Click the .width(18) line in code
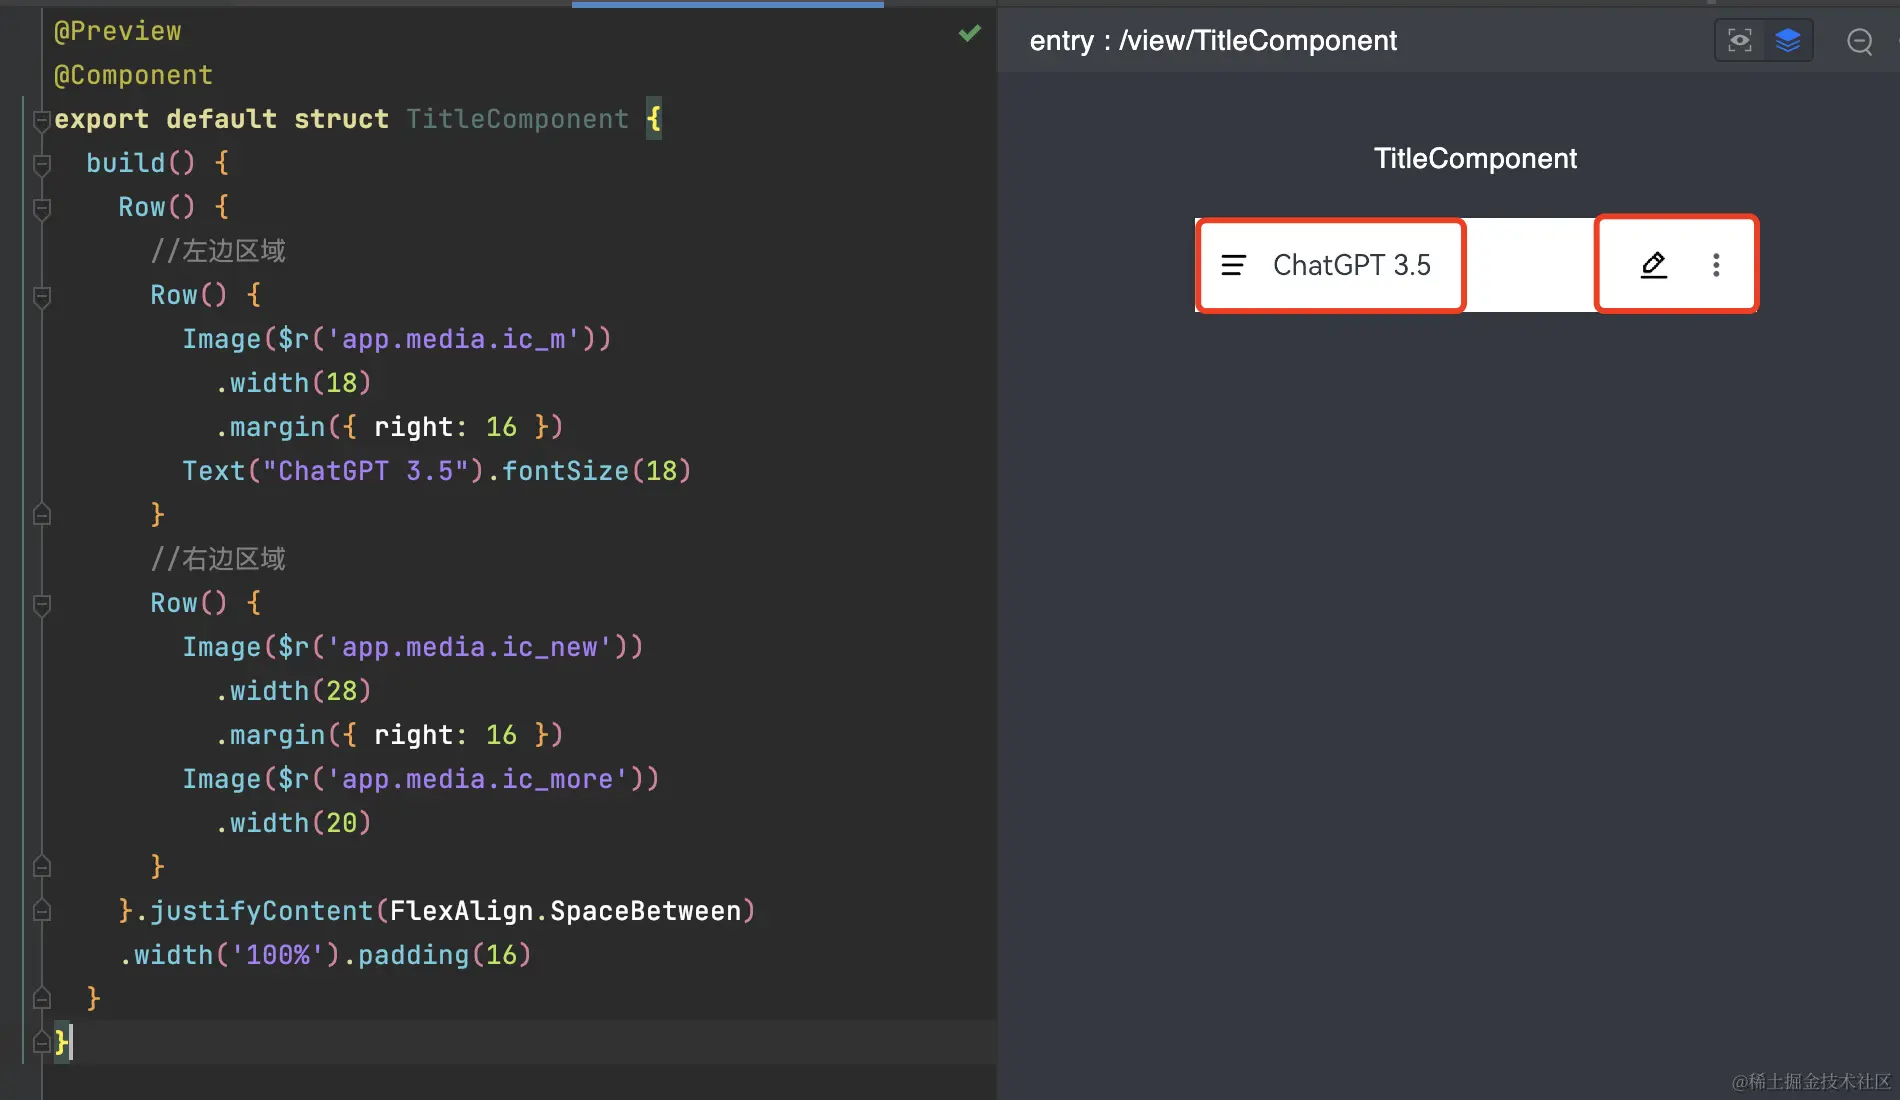Viewport: 1900px width, 1100px height. [293, 383]
